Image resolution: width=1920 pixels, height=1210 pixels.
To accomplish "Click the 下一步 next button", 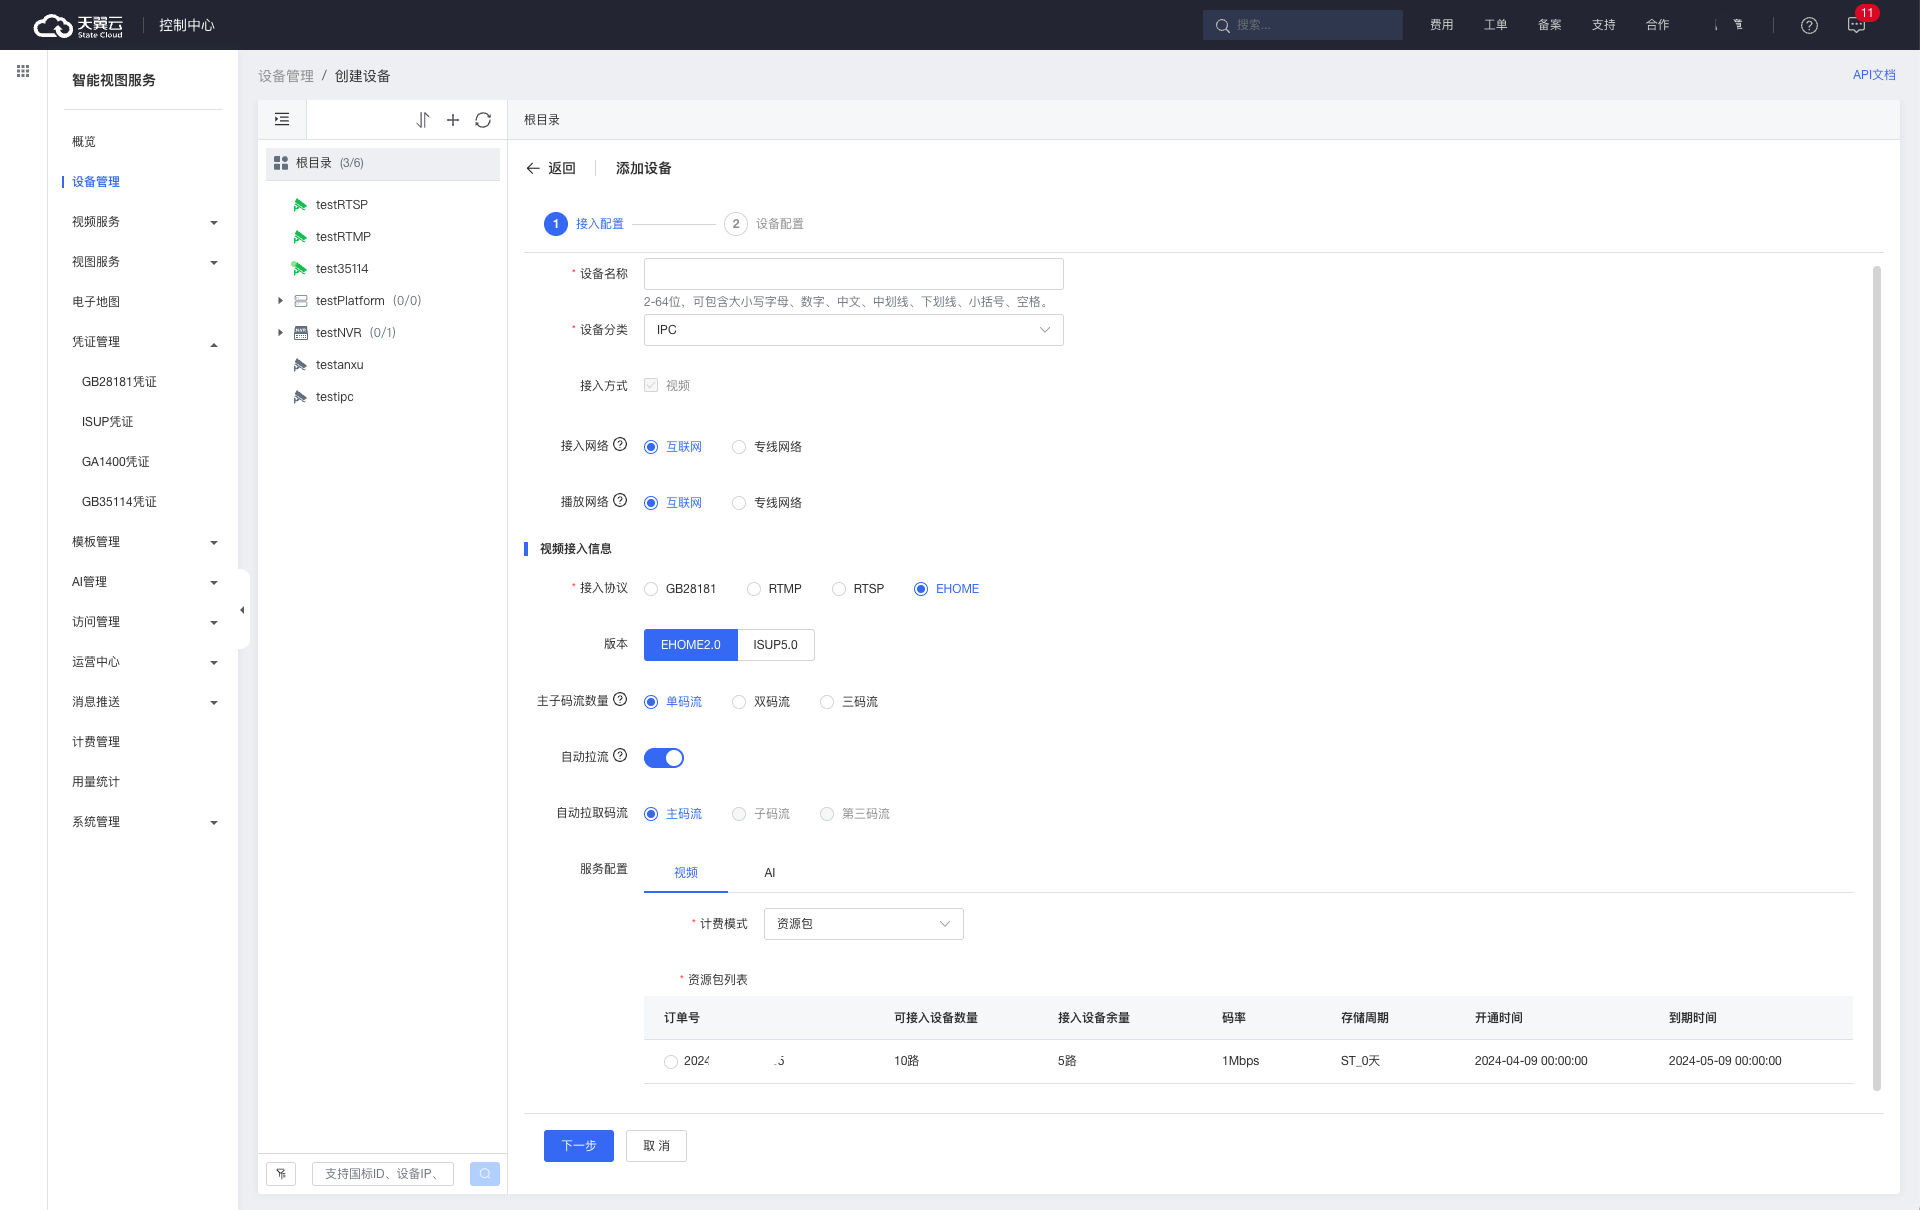I will 579,1146.
